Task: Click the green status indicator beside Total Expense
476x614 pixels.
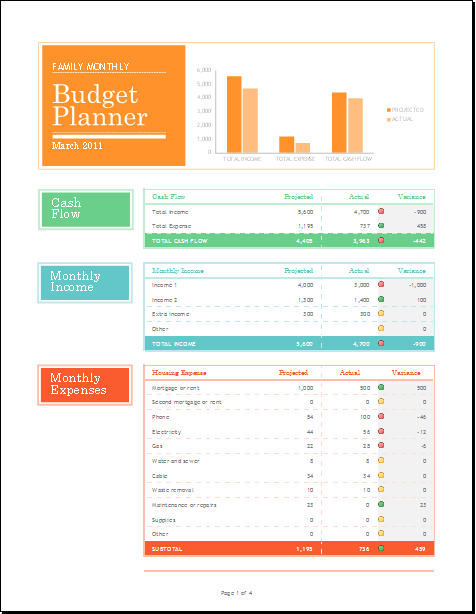Action: (x=381, y=225)
